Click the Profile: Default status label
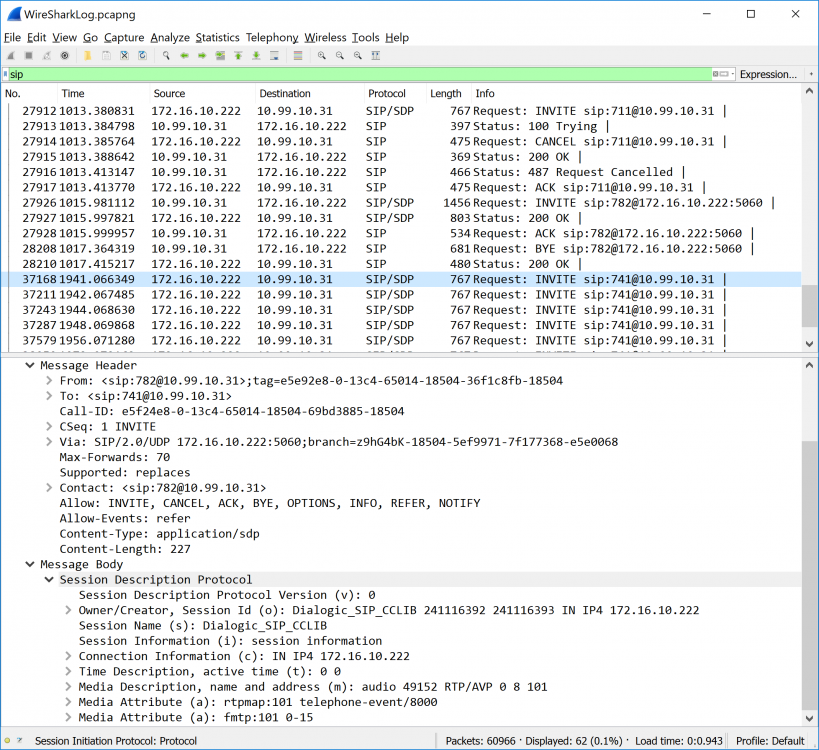 click(x=768, y=741)
